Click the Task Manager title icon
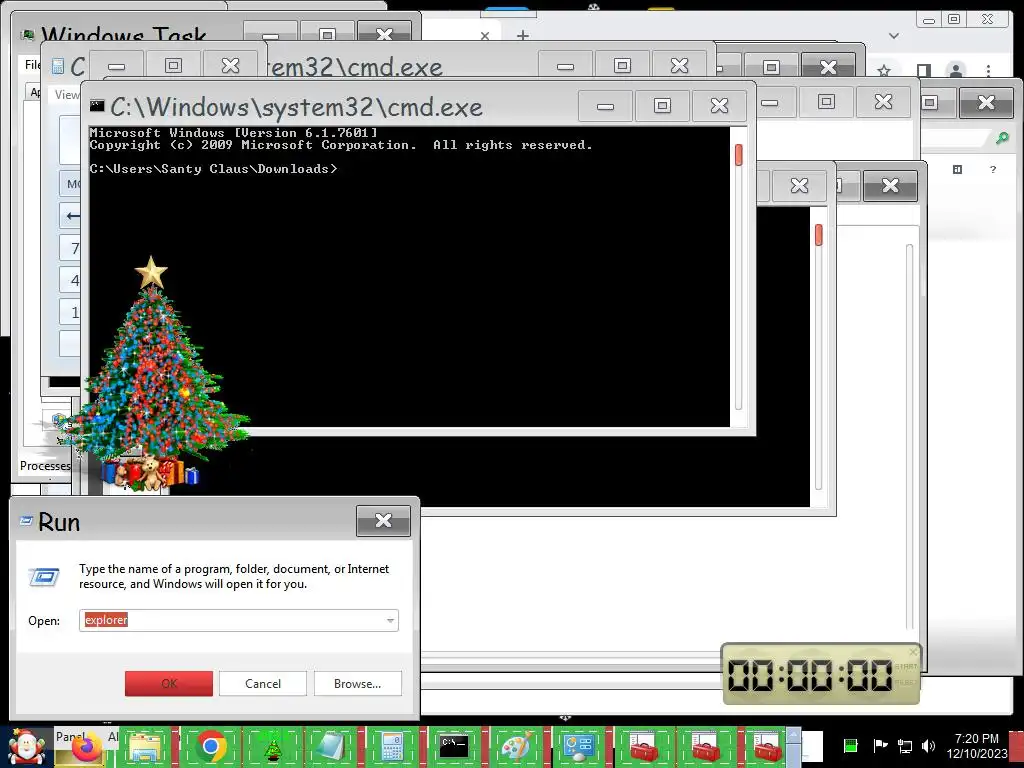The width and height of the screenshot is (1024, 768). click(27, 35)
